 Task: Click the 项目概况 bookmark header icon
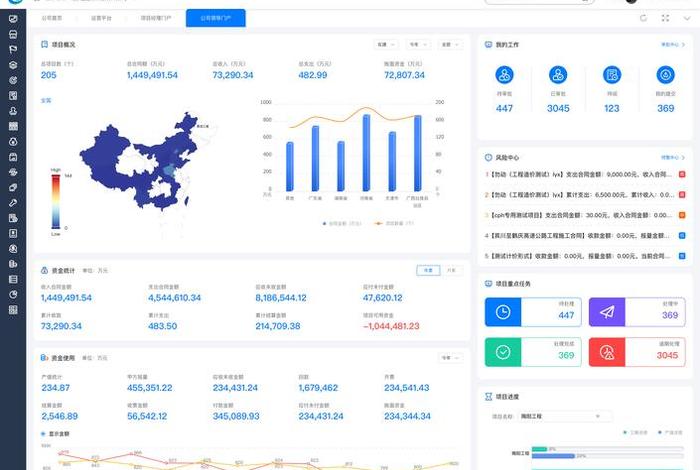click(44, 44)
